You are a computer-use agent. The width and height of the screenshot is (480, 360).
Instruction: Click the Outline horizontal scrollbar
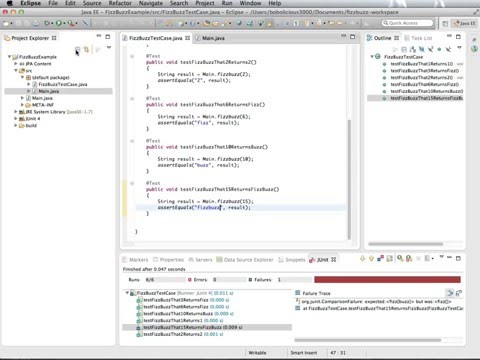click(x=405, y=244)
